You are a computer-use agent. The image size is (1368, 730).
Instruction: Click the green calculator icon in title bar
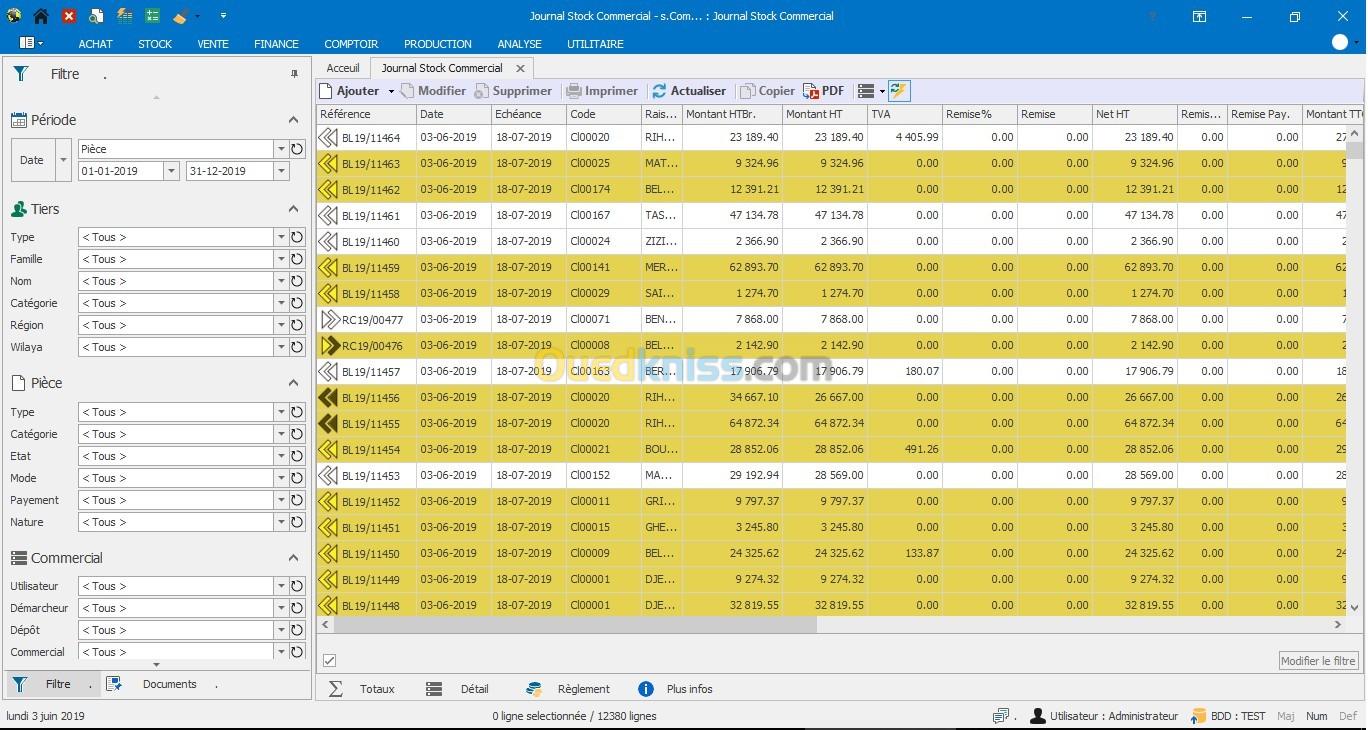click(153, 16)
